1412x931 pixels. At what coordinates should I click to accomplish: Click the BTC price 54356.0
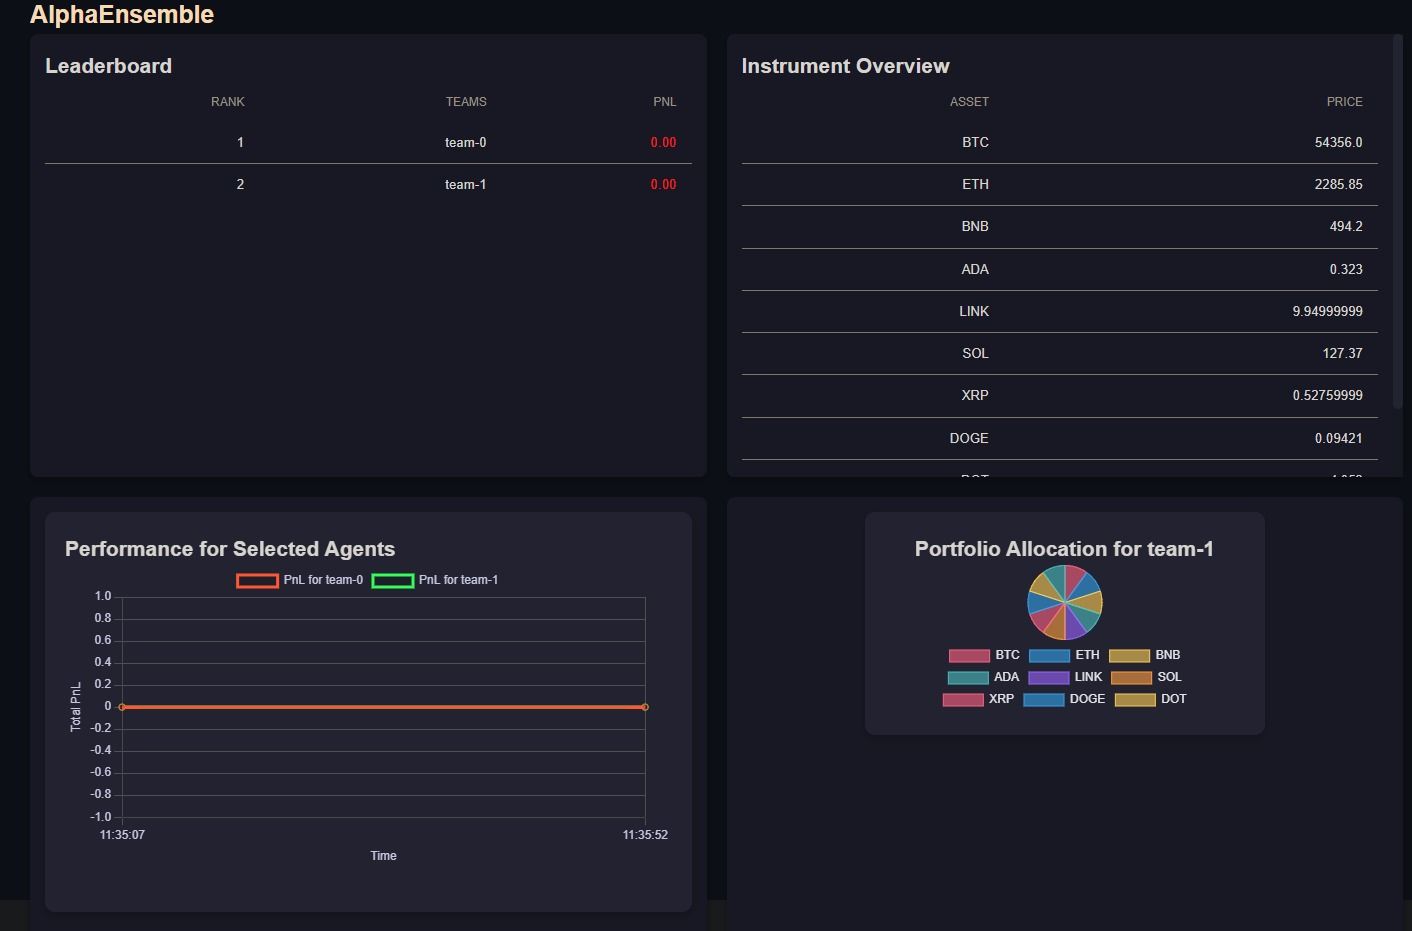pyautogui.click(x=1339, y=143)
